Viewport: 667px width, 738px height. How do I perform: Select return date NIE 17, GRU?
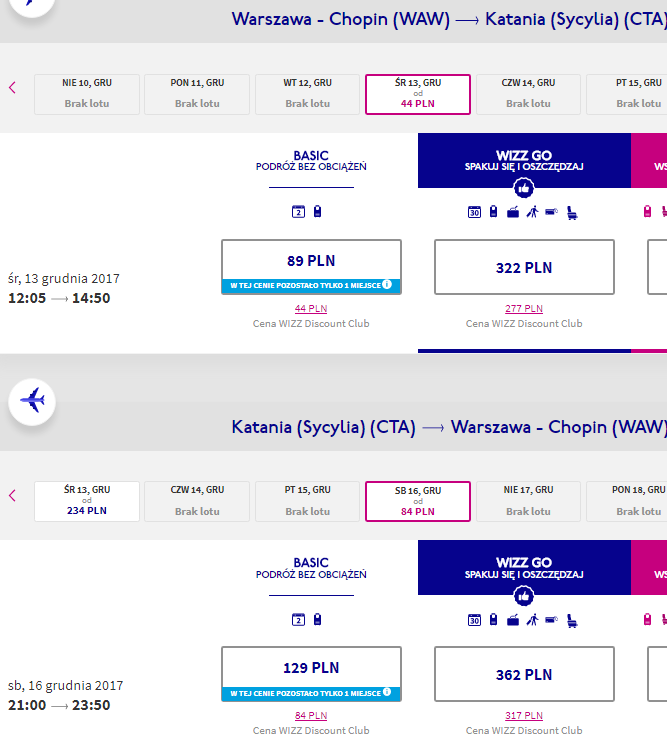(x=528, y=501)
